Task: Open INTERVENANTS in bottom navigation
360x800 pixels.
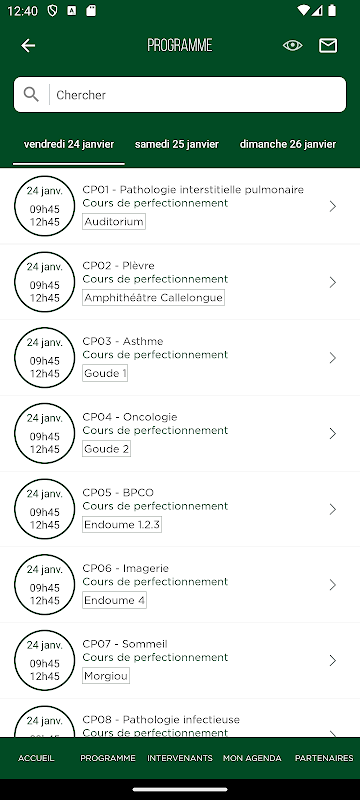Action: pyautogui.click(x=179, y=758)
